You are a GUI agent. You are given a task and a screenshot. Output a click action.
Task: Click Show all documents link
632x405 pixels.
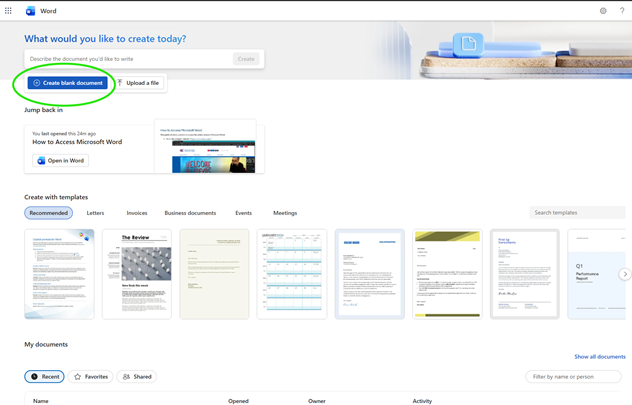click(600, 357)
